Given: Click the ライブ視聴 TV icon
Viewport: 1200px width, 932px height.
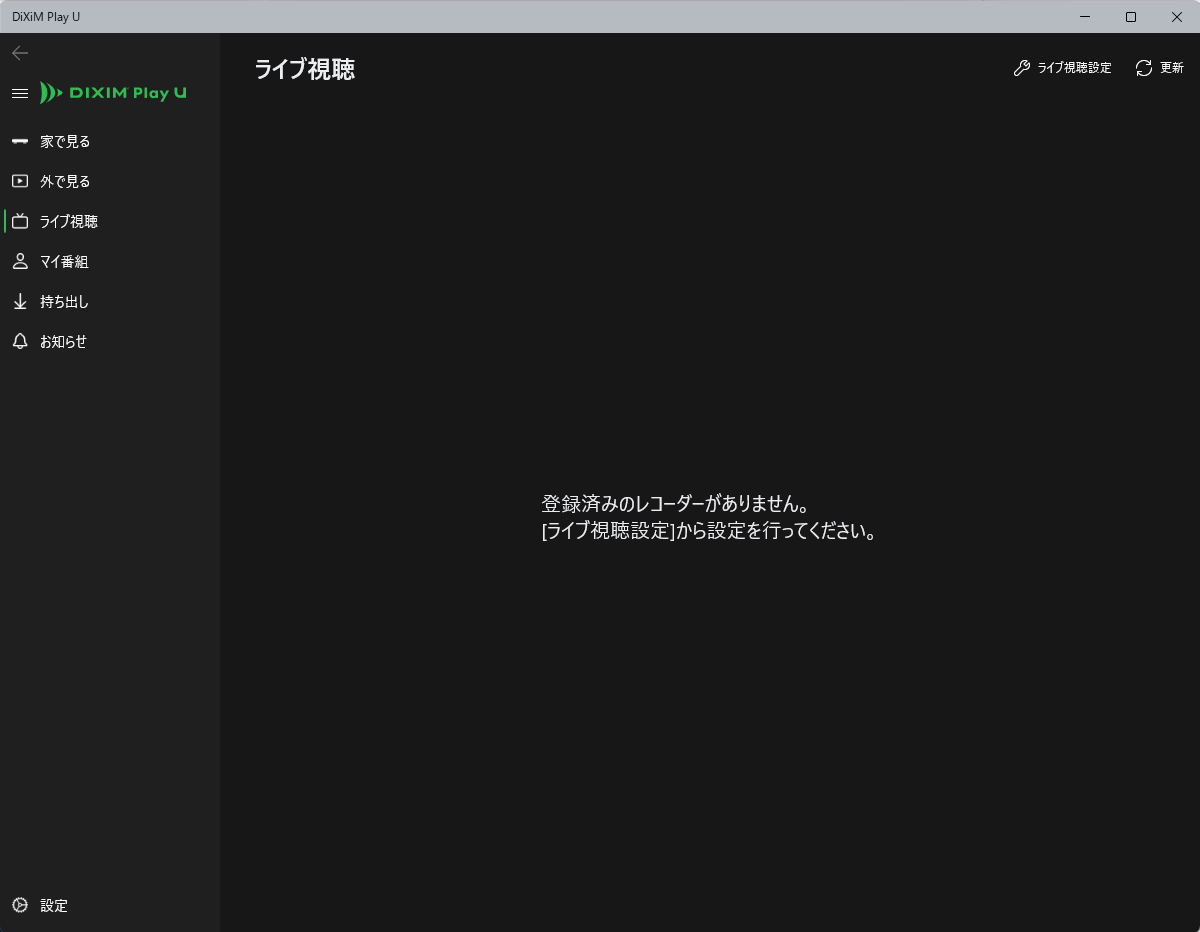Looking at the screenshot, I should 20,222.
